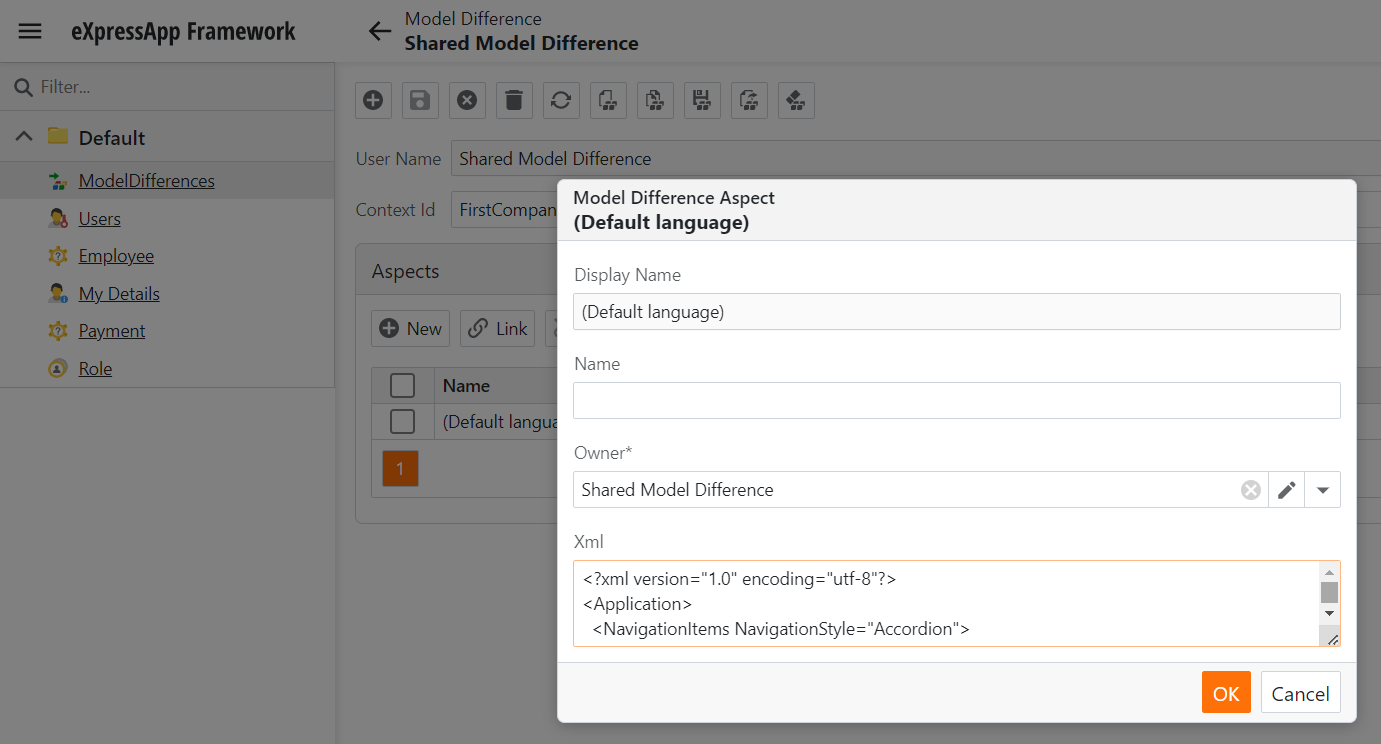Image resolution: width=1381 pixels, height=744 pixels.
Task: Click the Import Model Differences toolbar icon
Action: point(608,100)
